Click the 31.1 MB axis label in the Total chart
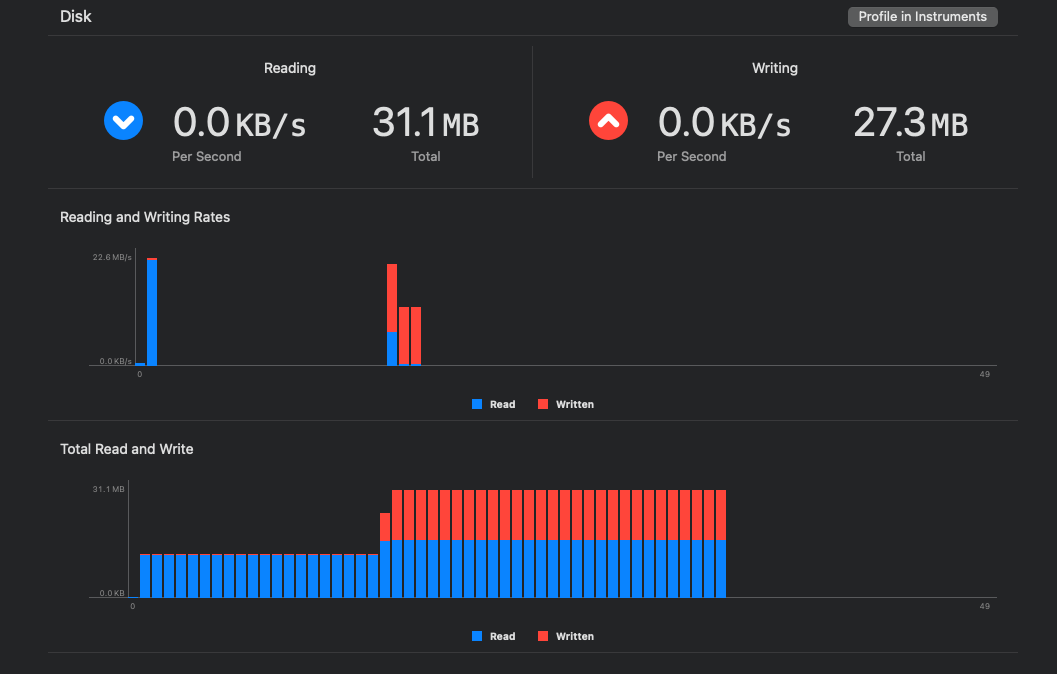 click(108, 489)
